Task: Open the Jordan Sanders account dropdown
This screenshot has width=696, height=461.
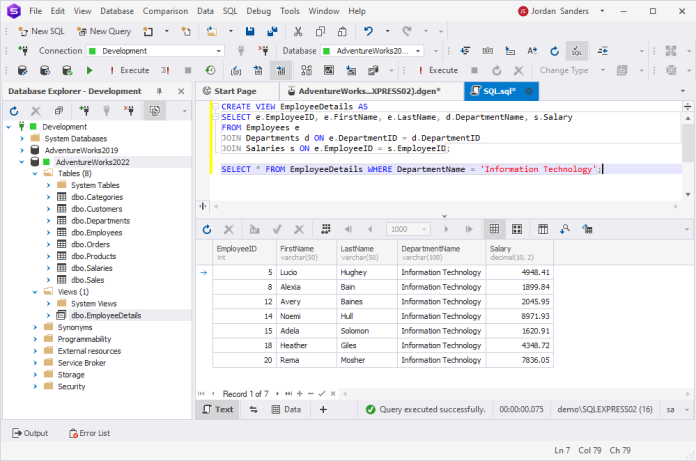Action: pos(602,11)
